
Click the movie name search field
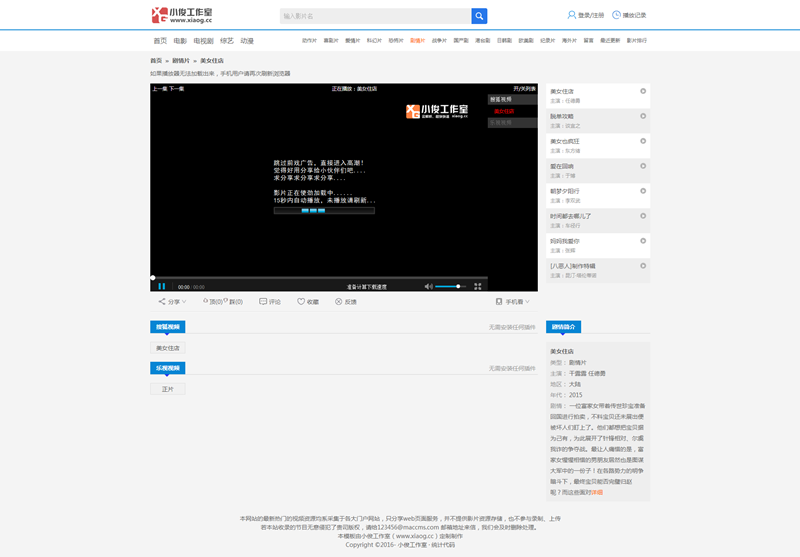[x=375, y=16]
